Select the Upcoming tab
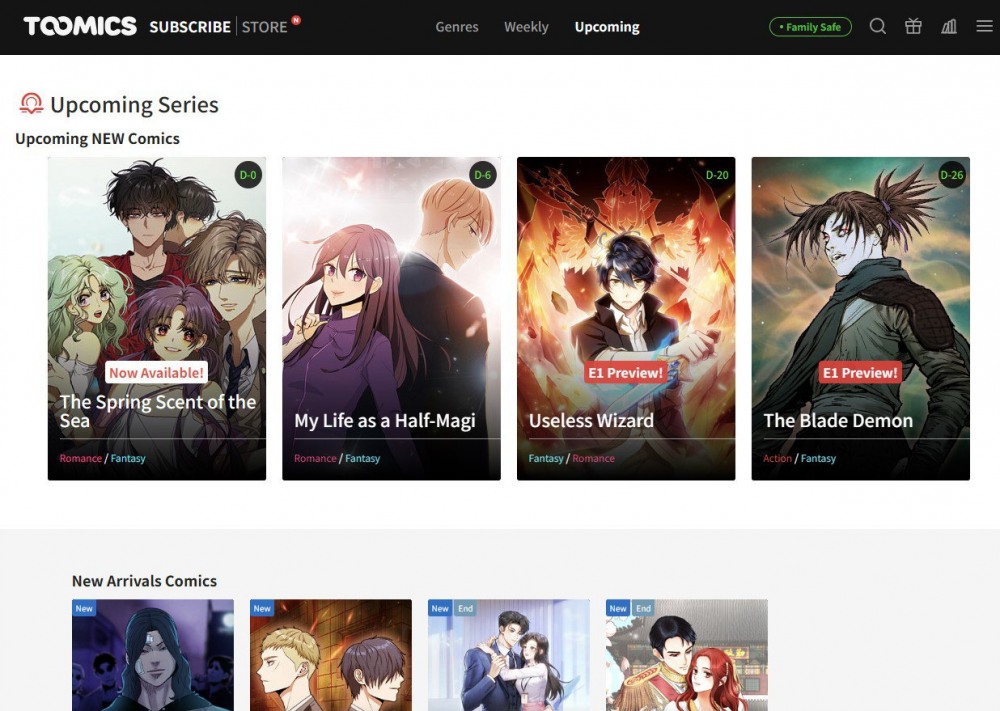Image resolution: width=1000 pixels, height=711 pixels. 607,27
